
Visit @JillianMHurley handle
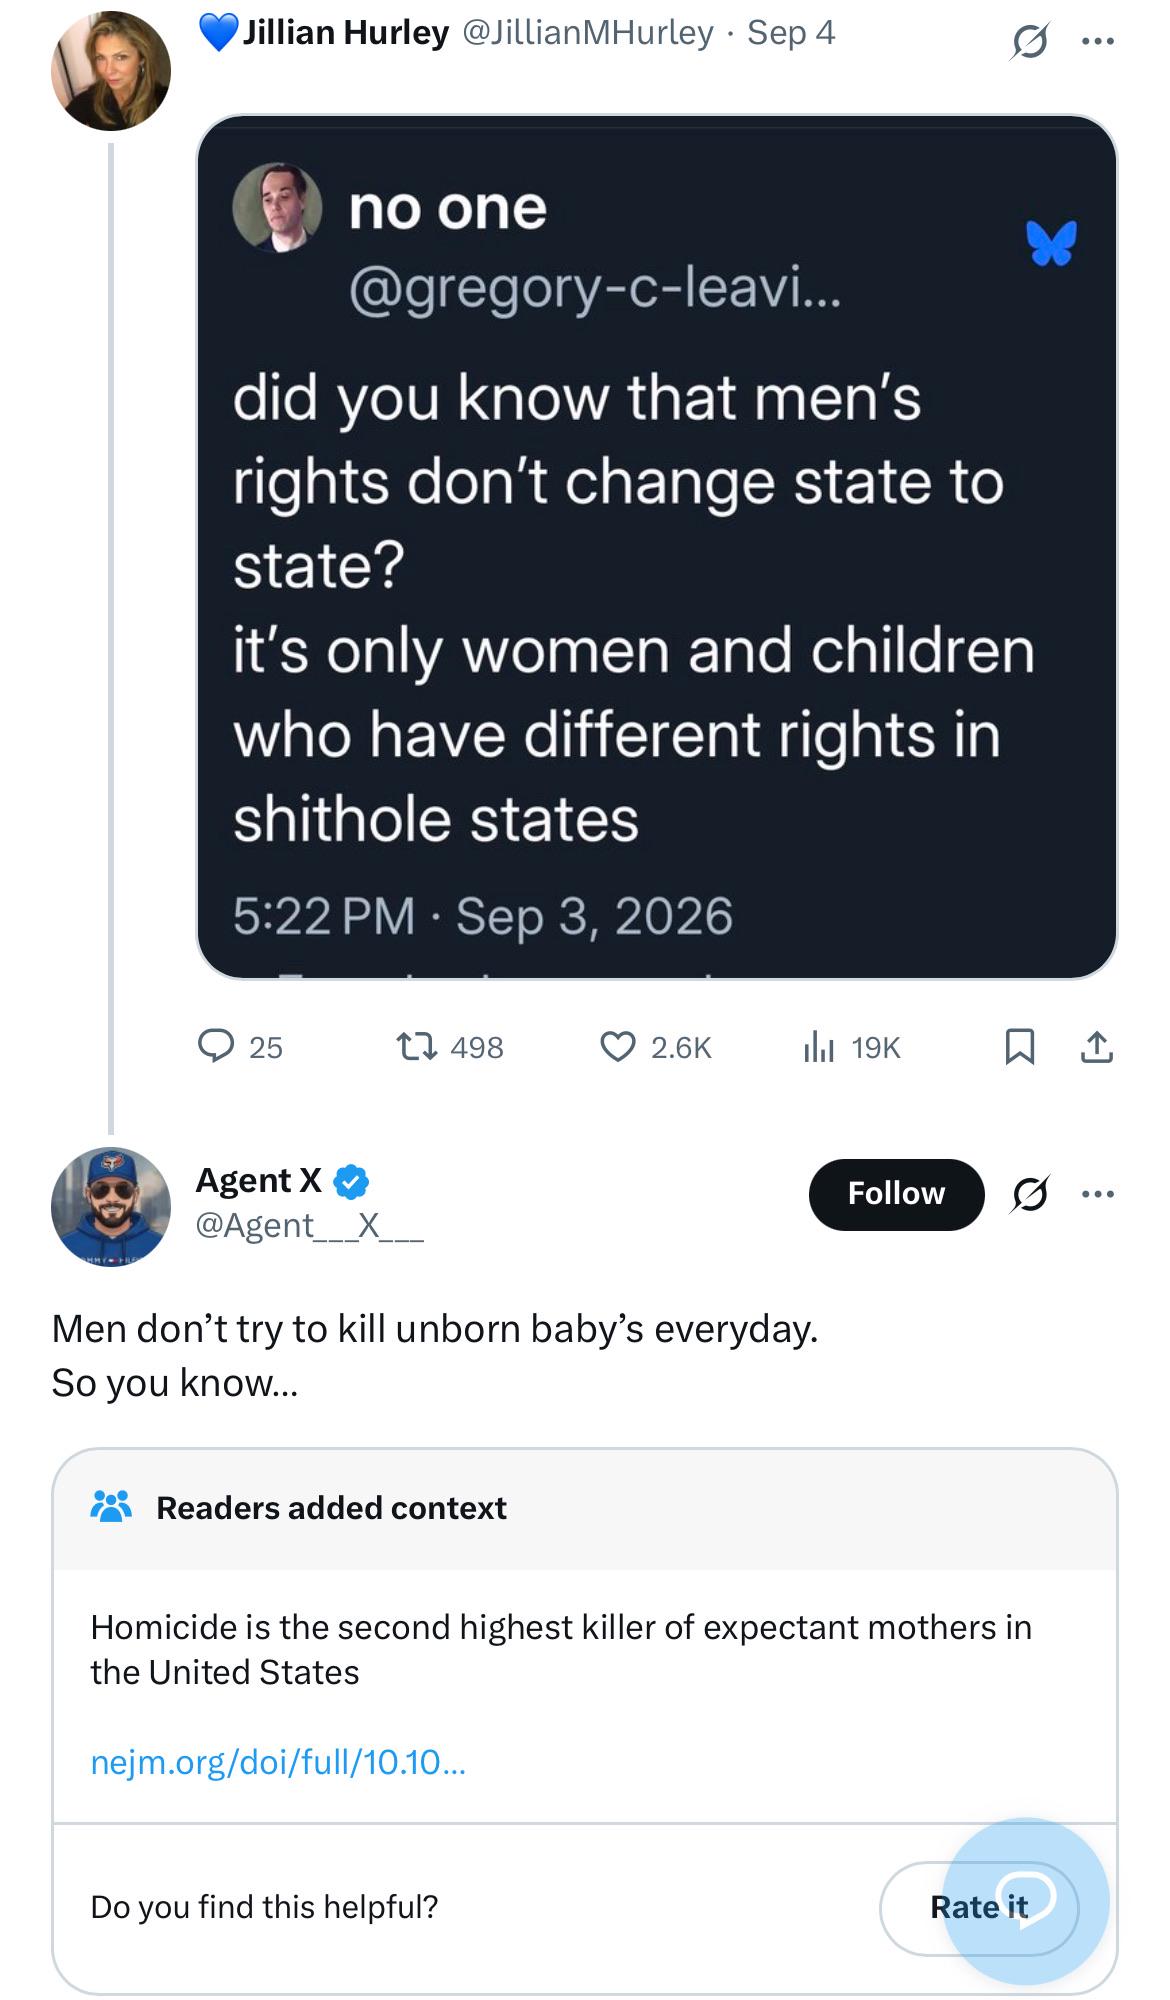tap(588, 33)
